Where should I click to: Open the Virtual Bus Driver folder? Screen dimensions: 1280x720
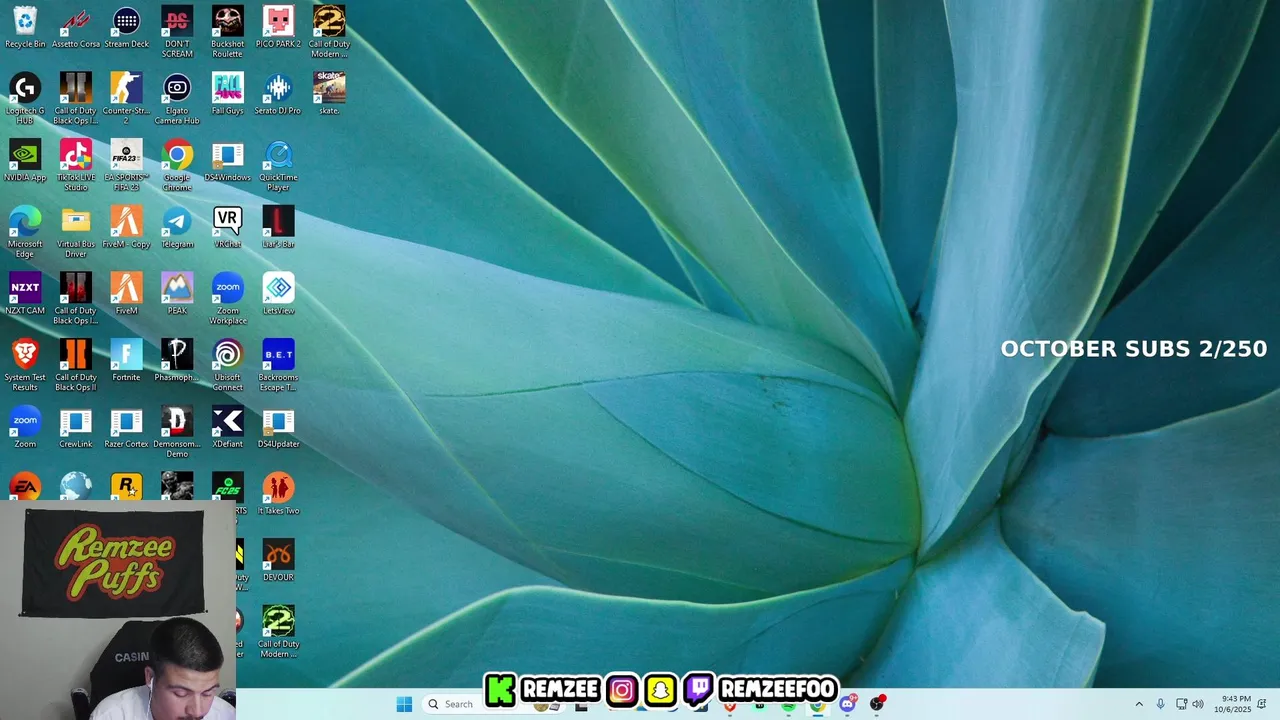(x=76, y=231)
